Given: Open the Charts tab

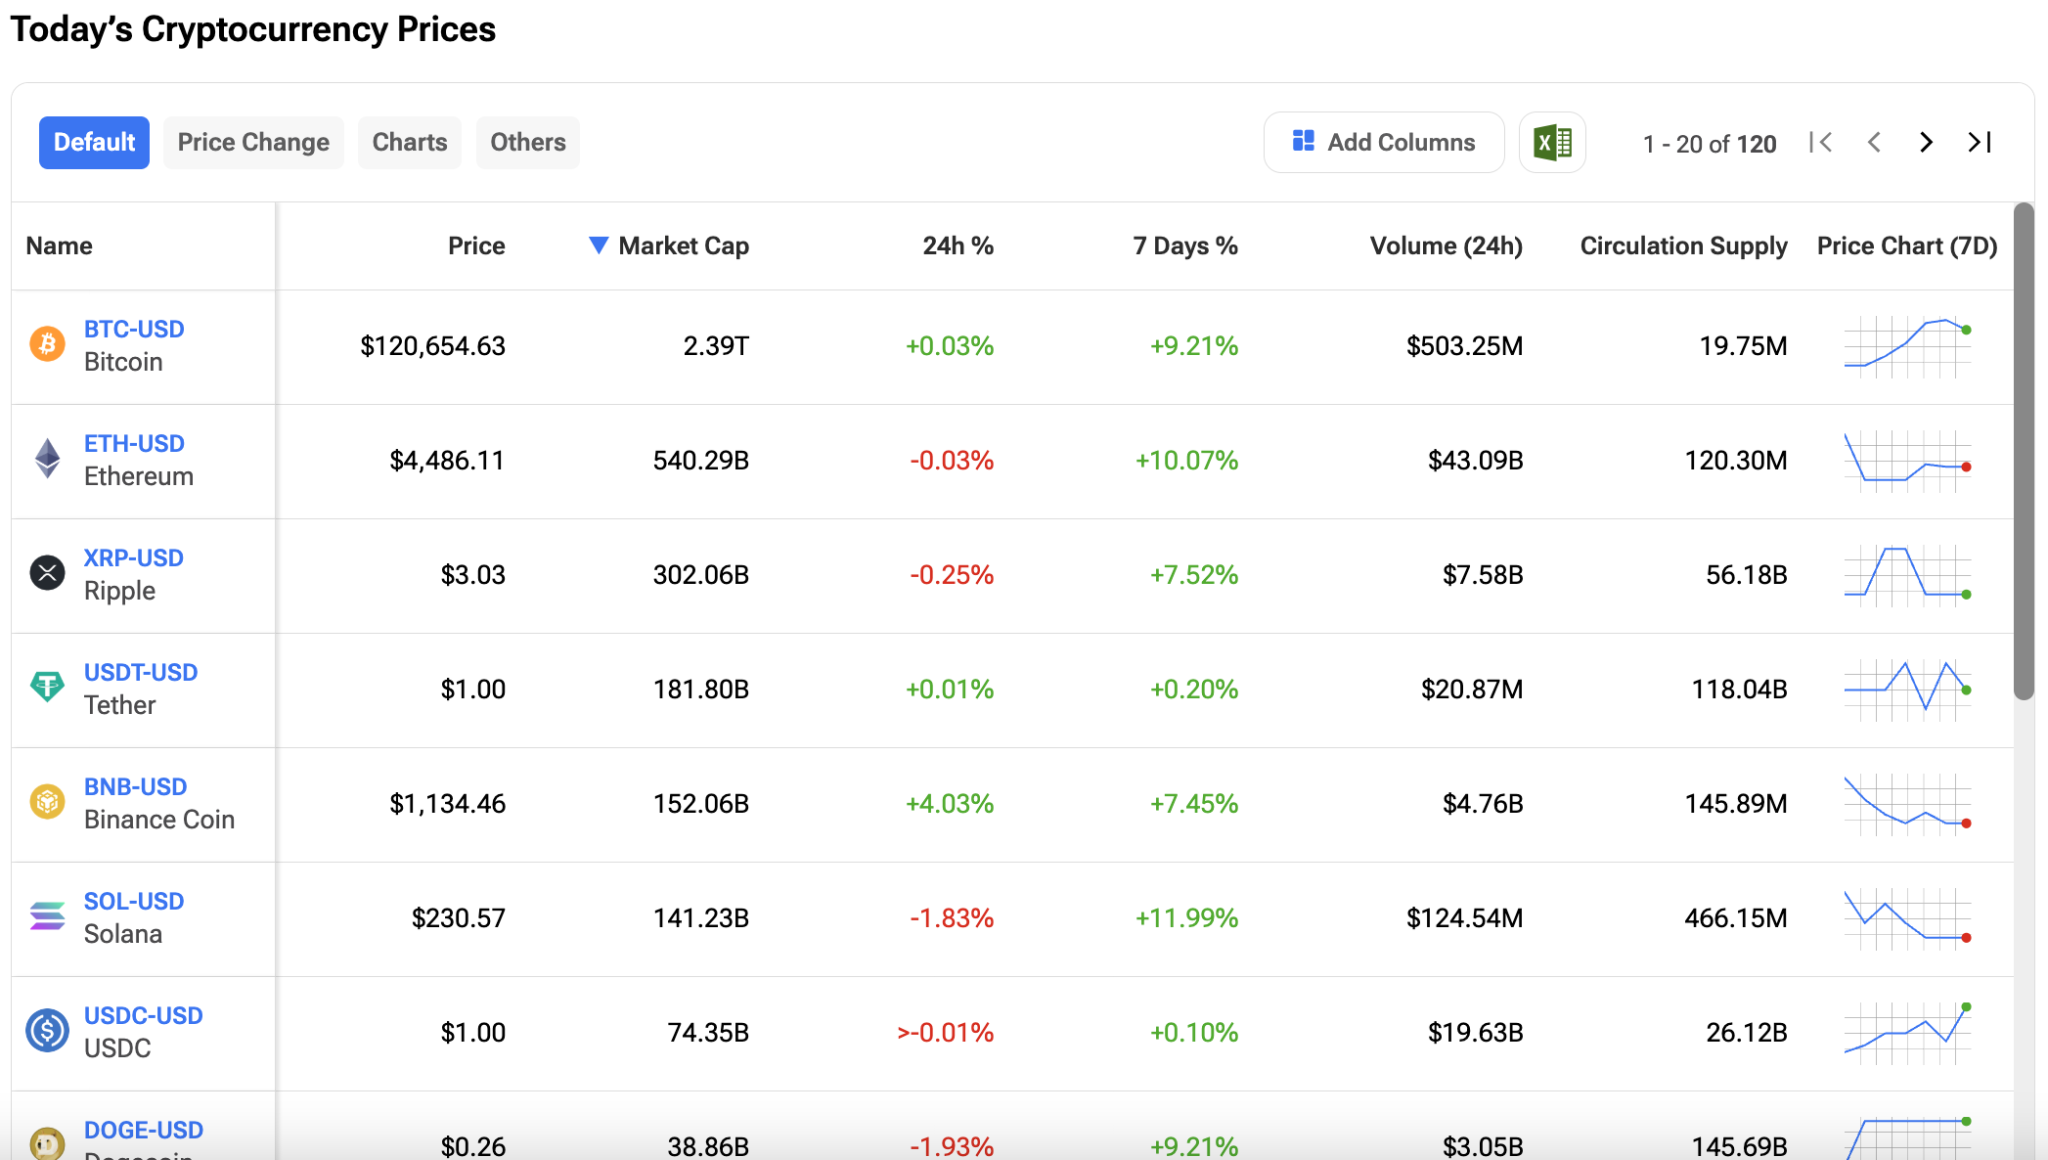Looking at the screenshot, I should pyautogui.click(x=409, y=143).
